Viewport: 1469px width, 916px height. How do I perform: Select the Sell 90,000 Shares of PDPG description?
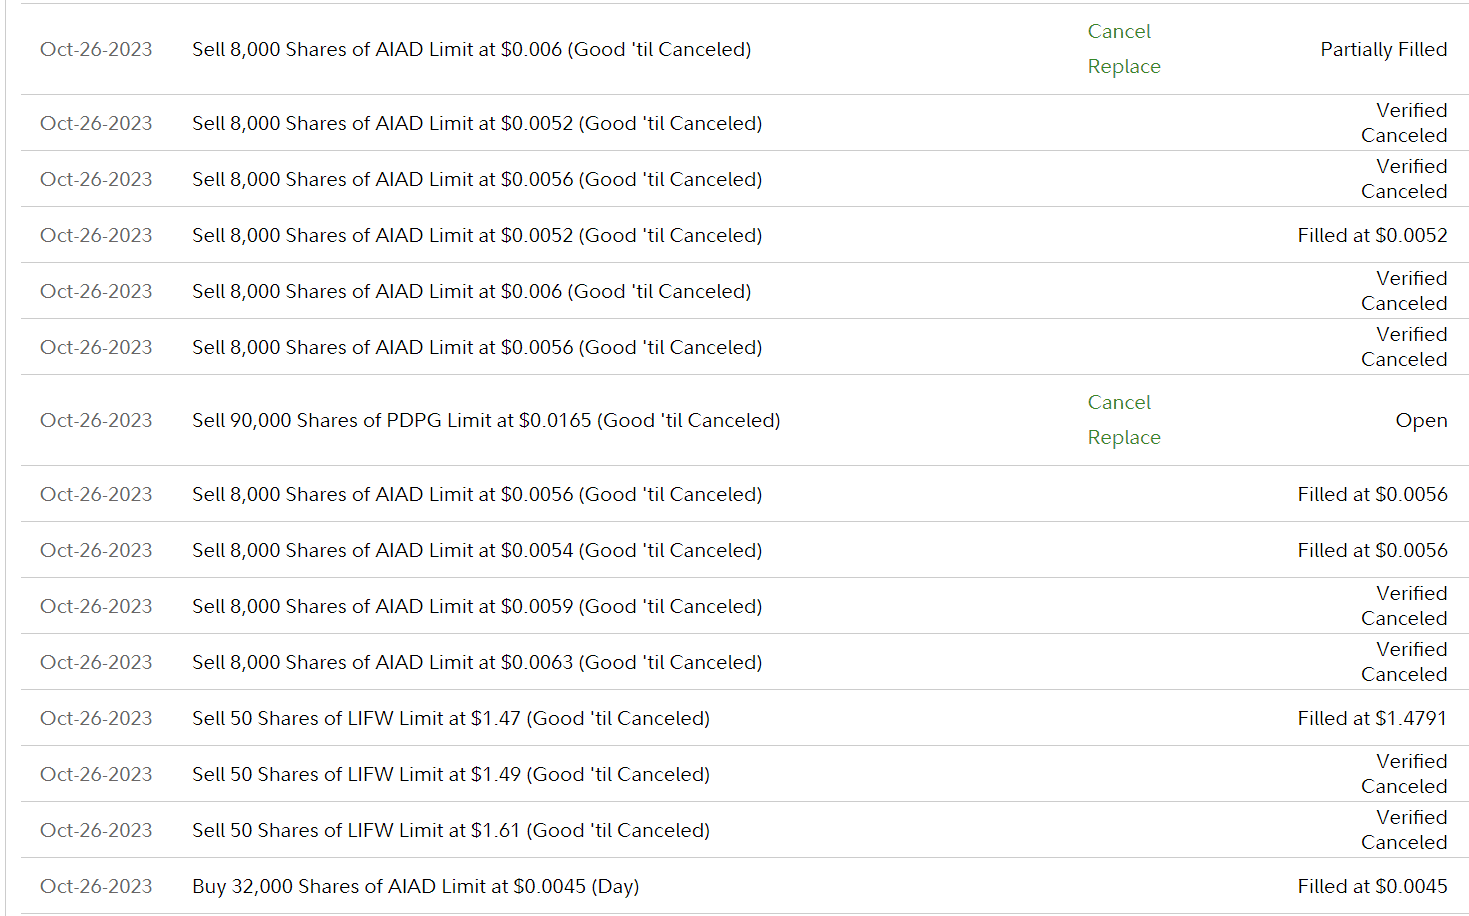486,421
